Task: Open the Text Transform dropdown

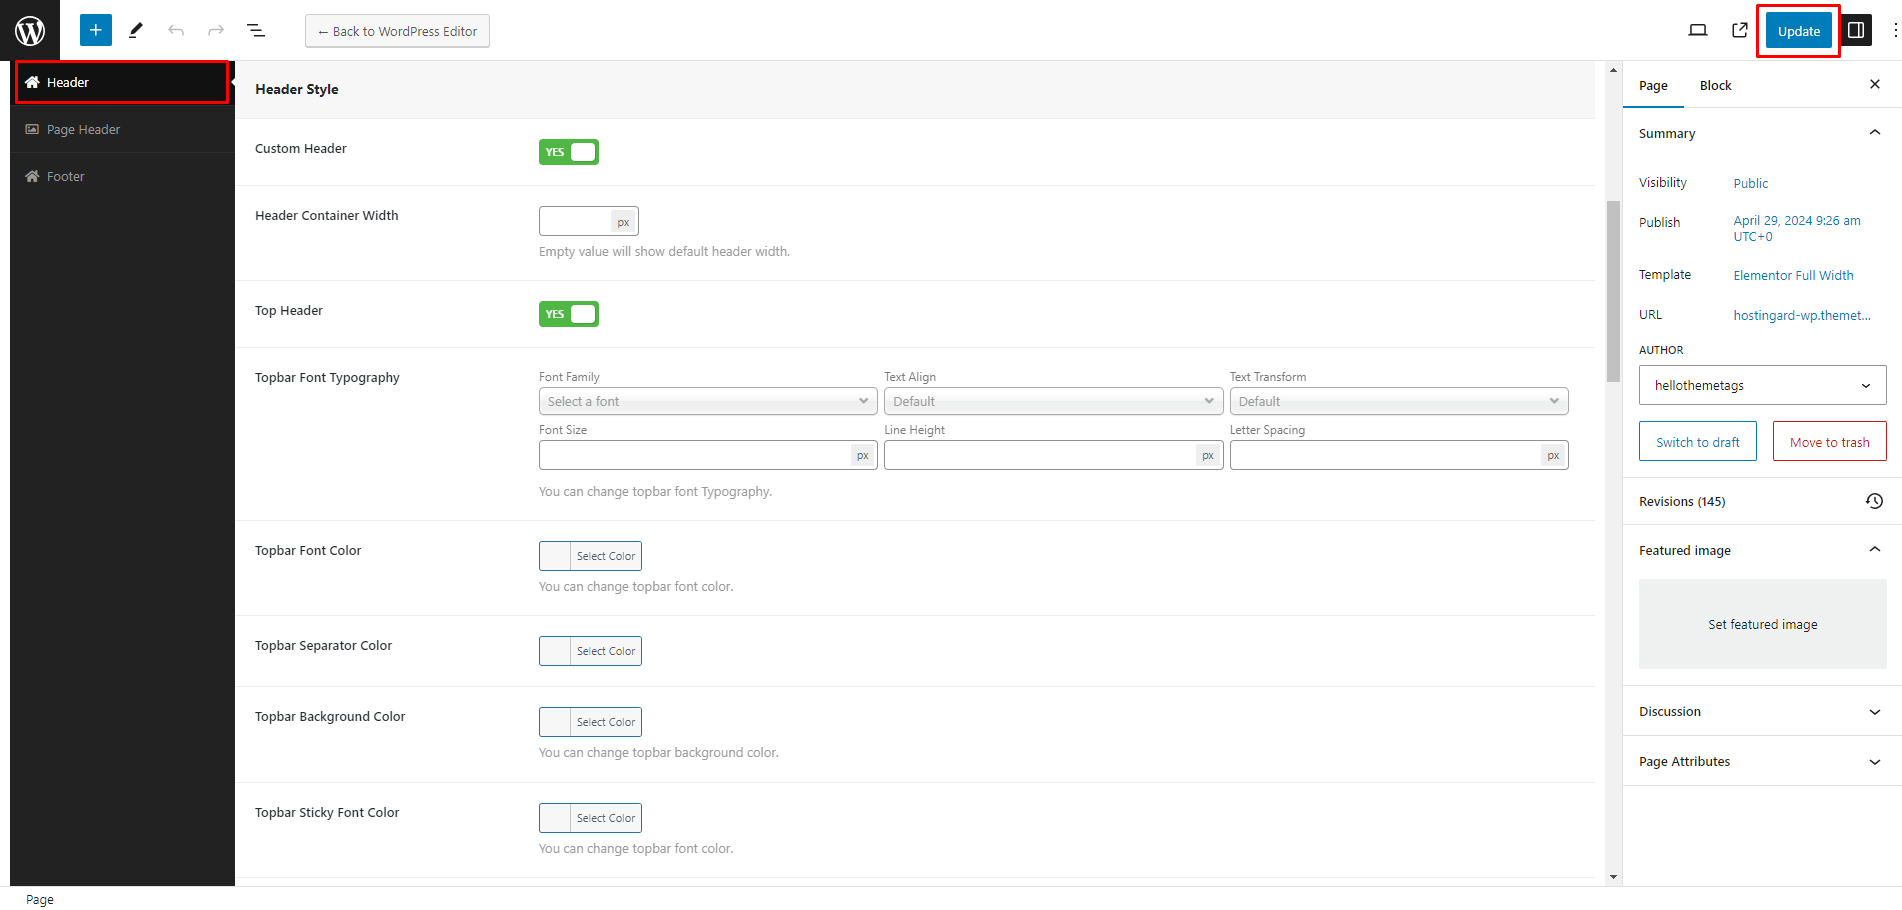Action: pyautogui.click(x=1399, y=401)
